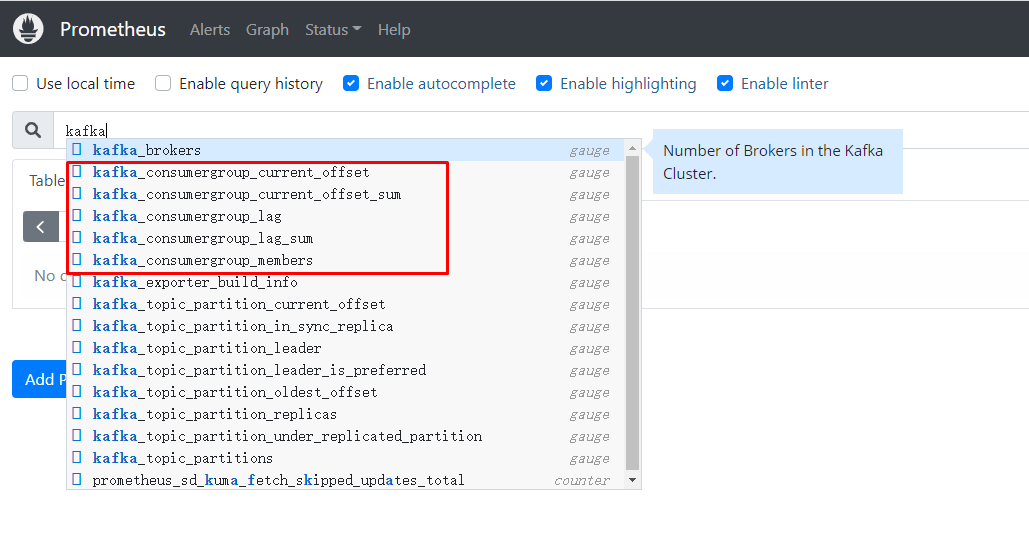Click the icon beside kafka_exporter_build_info suggestion

tap(77, 282)
